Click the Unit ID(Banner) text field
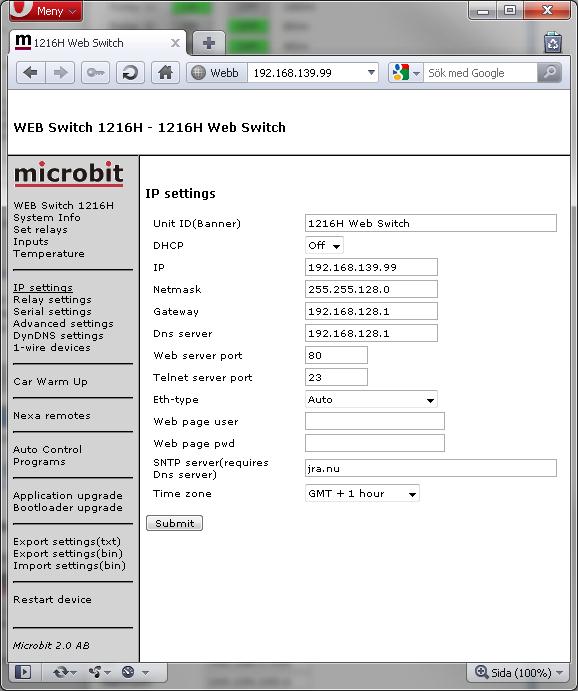The width and height of the screenshot is (578, 691). (430, 223)
